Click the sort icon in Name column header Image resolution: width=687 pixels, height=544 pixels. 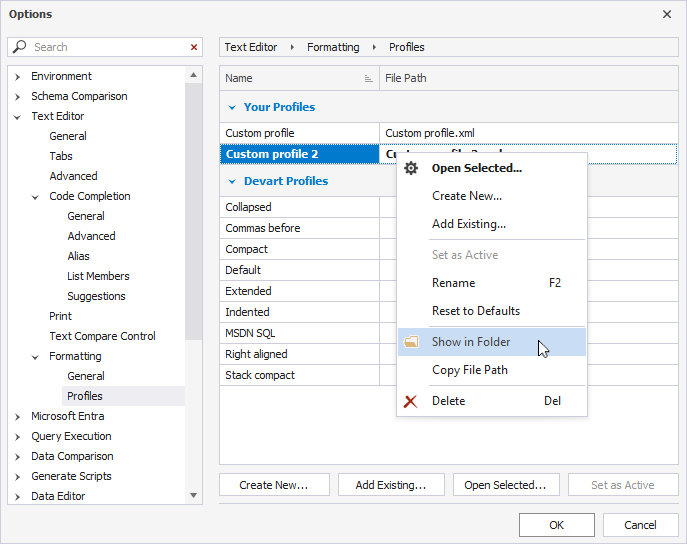tap(368, 78)
